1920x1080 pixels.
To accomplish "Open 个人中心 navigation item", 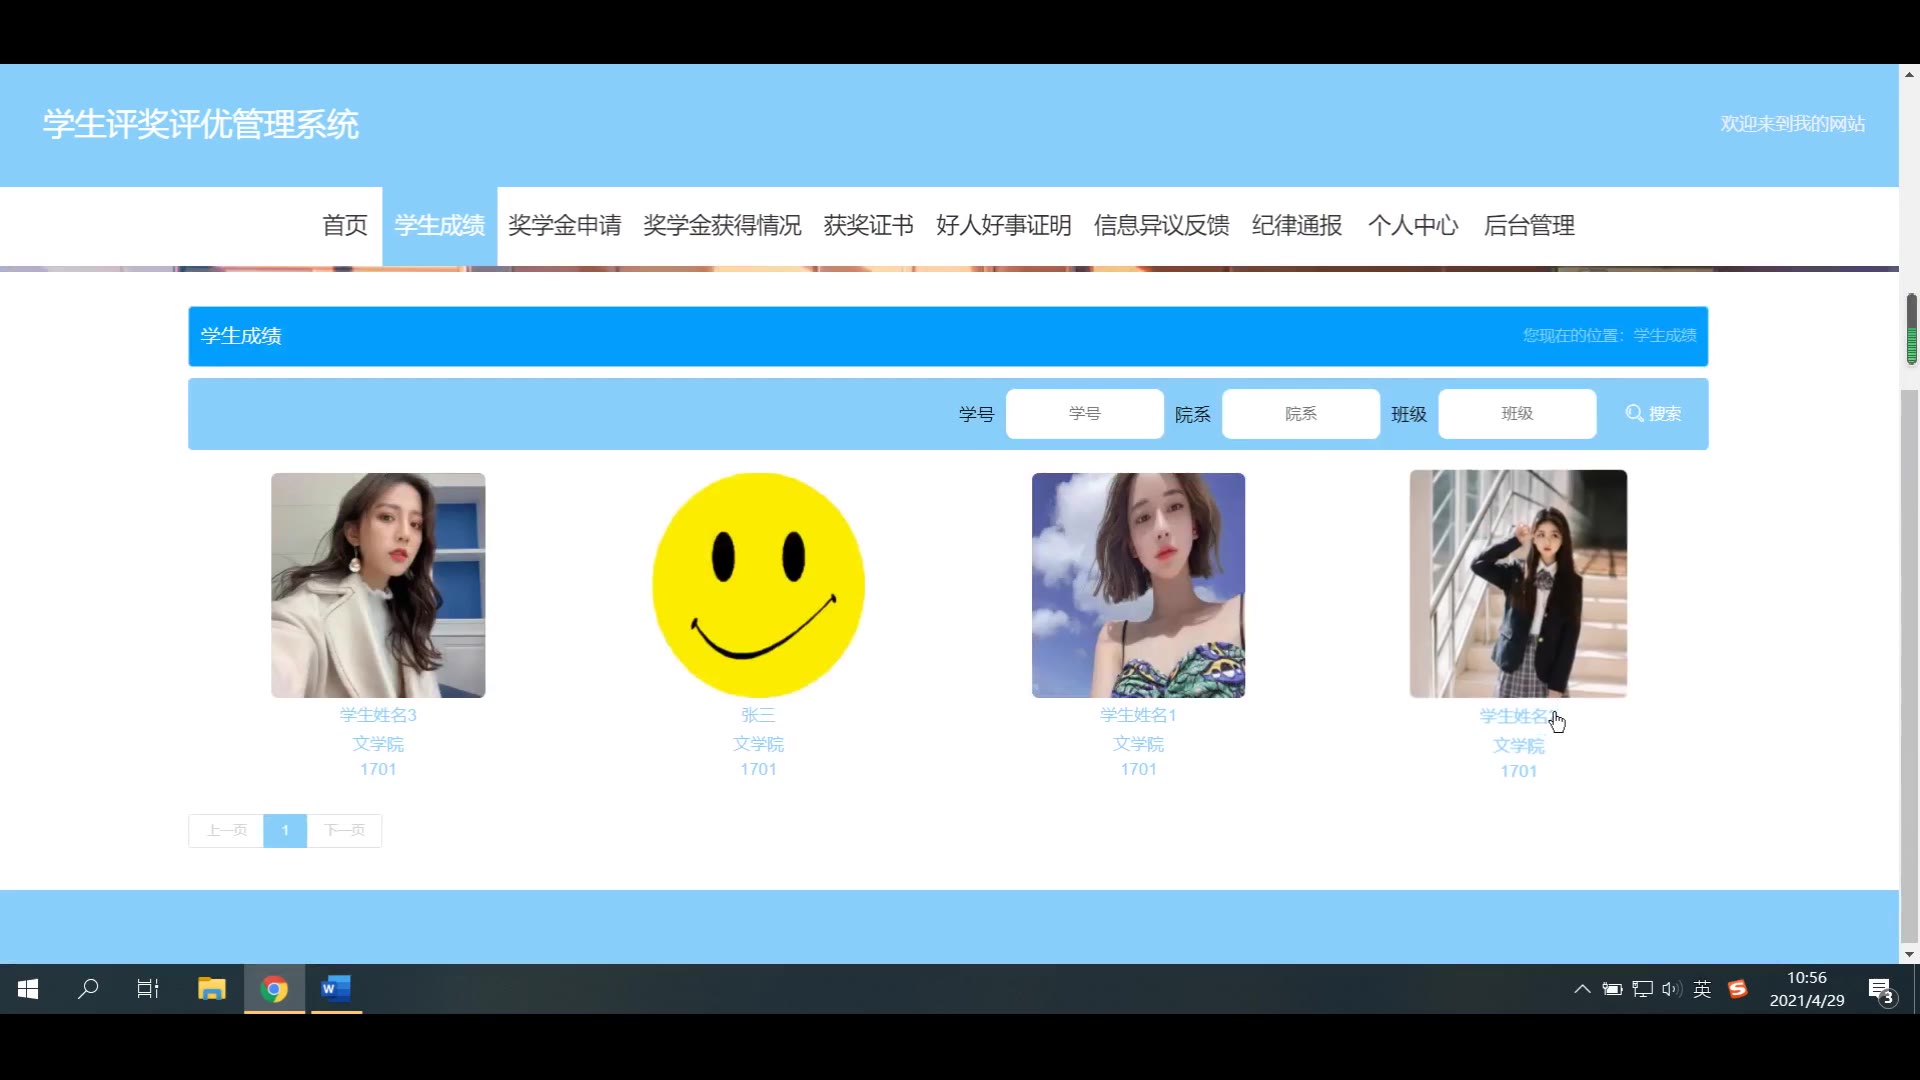I will coord(1413,226).
